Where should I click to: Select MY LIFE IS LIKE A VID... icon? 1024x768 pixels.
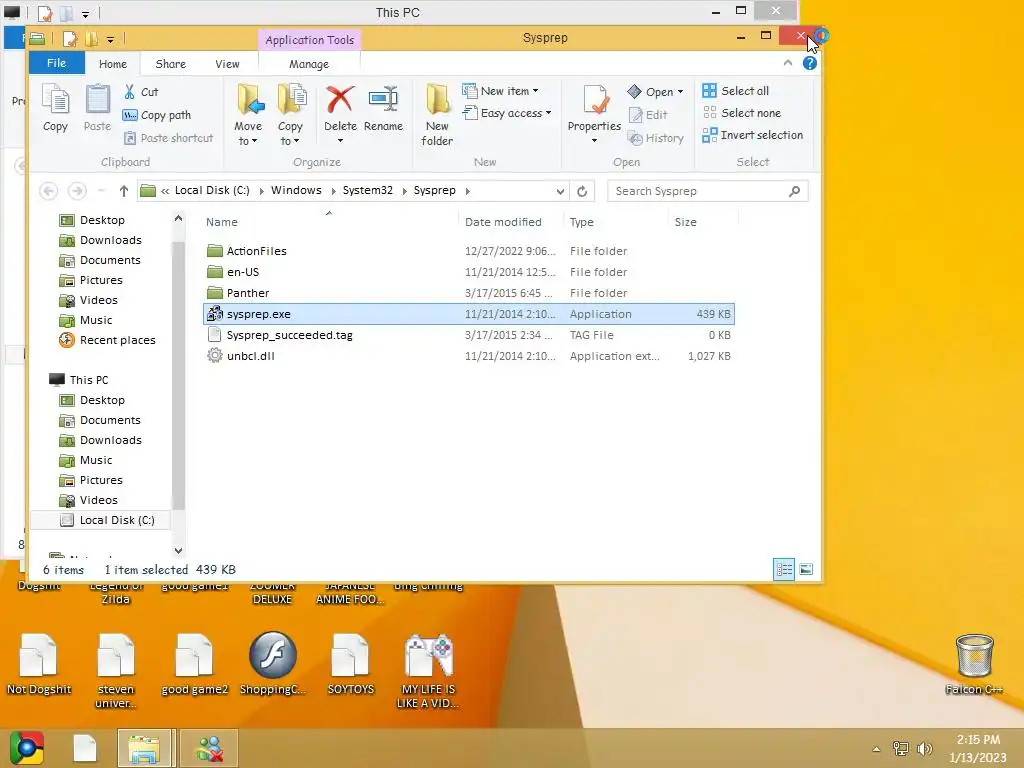tap(428, 671)
